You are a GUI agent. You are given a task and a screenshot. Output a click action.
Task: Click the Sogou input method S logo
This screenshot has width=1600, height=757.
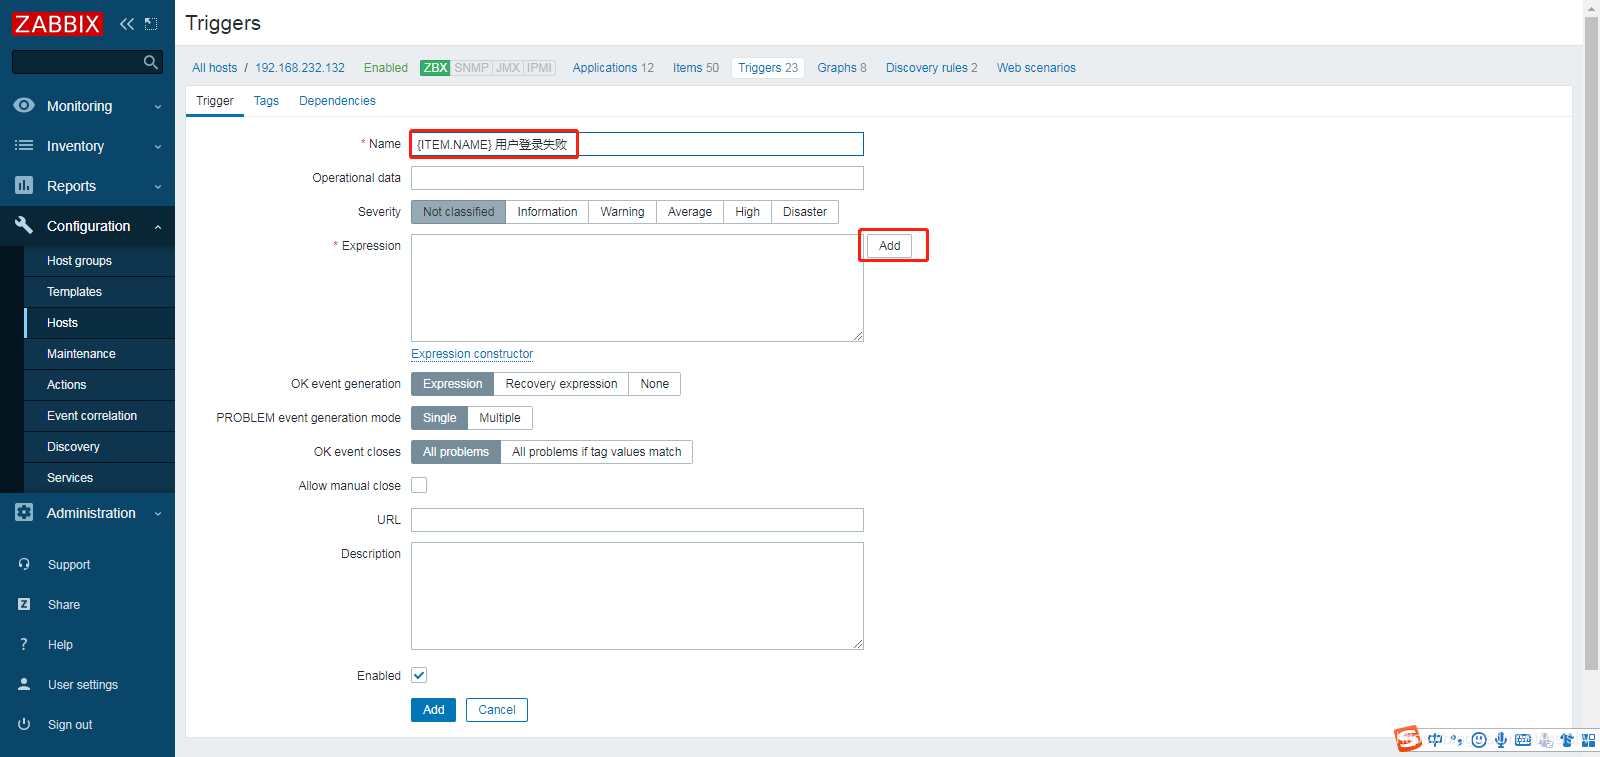[x=1408, y=739]
